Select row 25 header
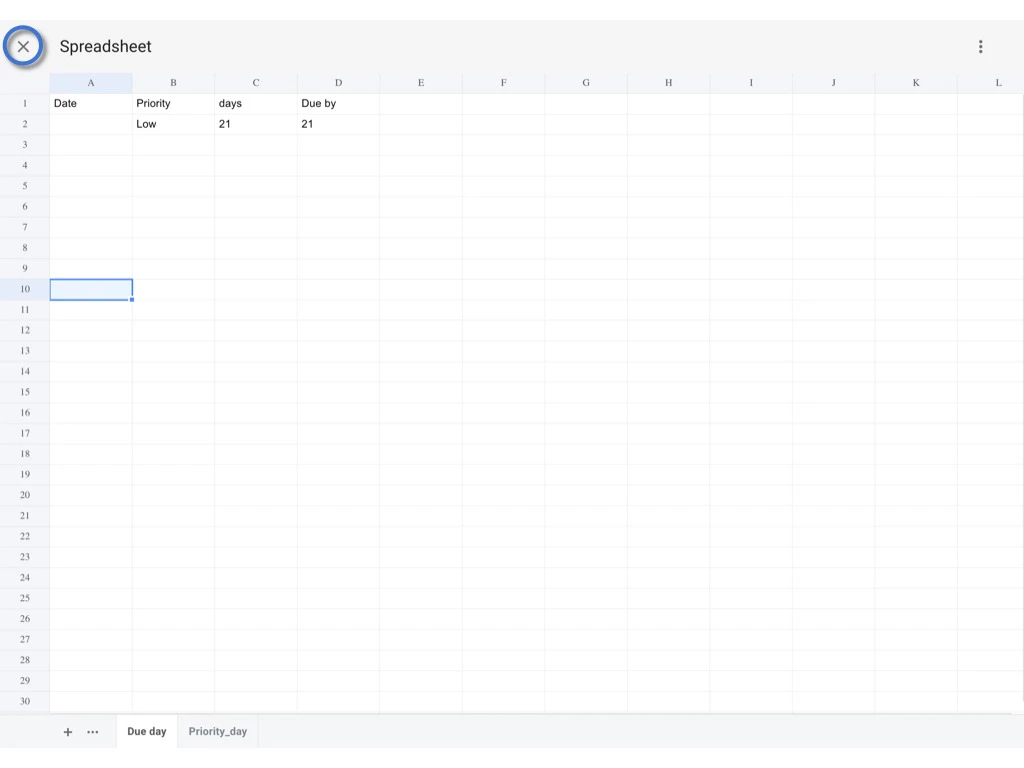1024x768 pixels. tap(25, 598)
